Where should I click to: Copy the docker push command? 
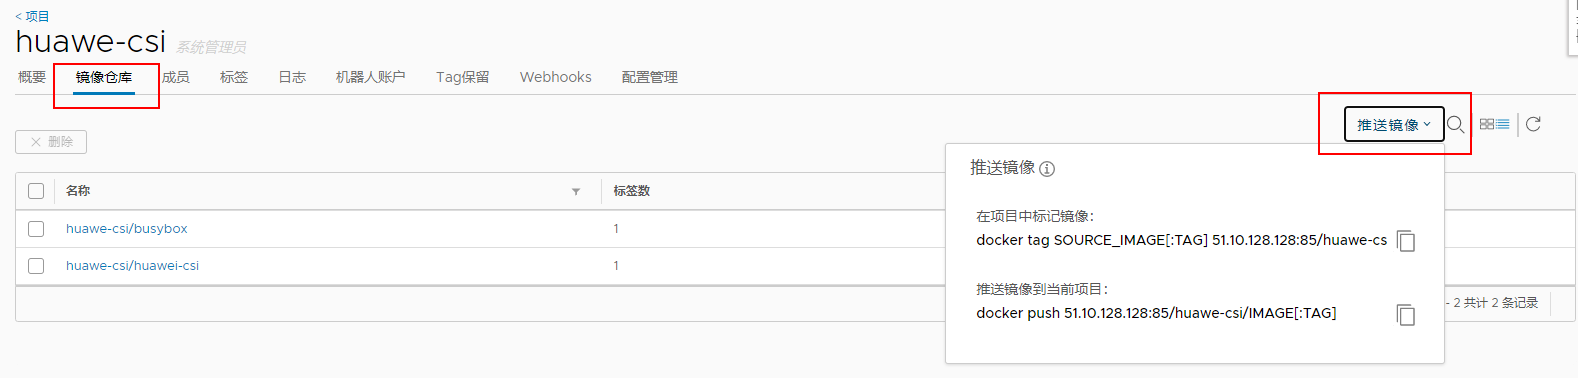pyautogui.click(x=1406, y=314)
